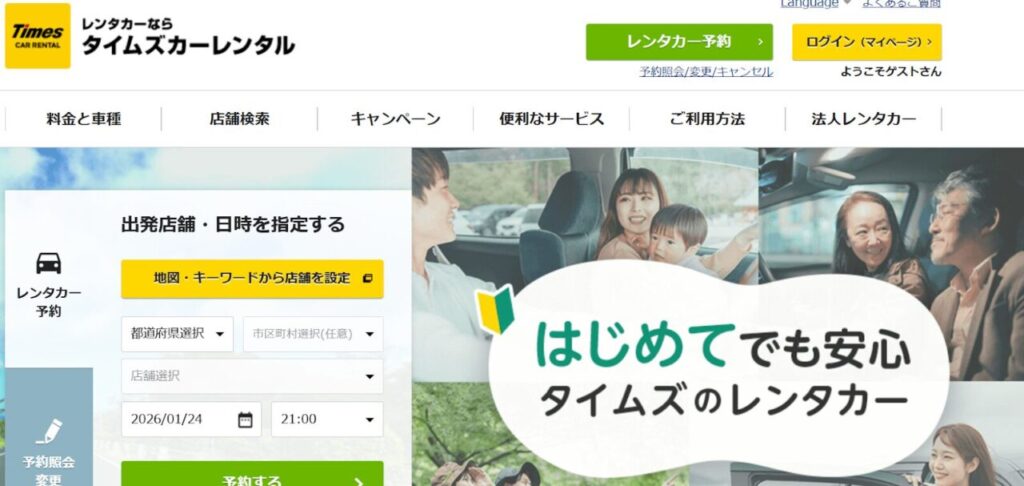Go to 店舗検索 in navigation
This screenshot has height=486, width=1024.
pyautogui.click(x=239, y=119)
